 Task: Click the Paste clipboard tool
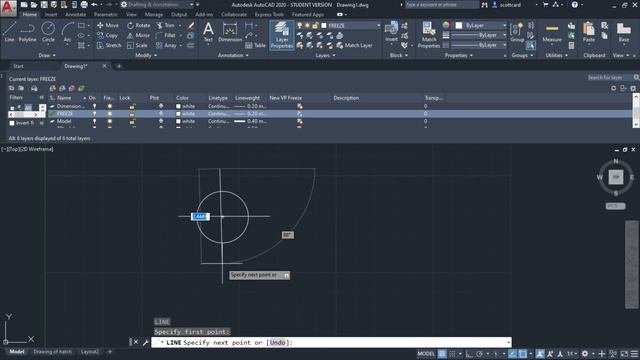coord(589,32)
